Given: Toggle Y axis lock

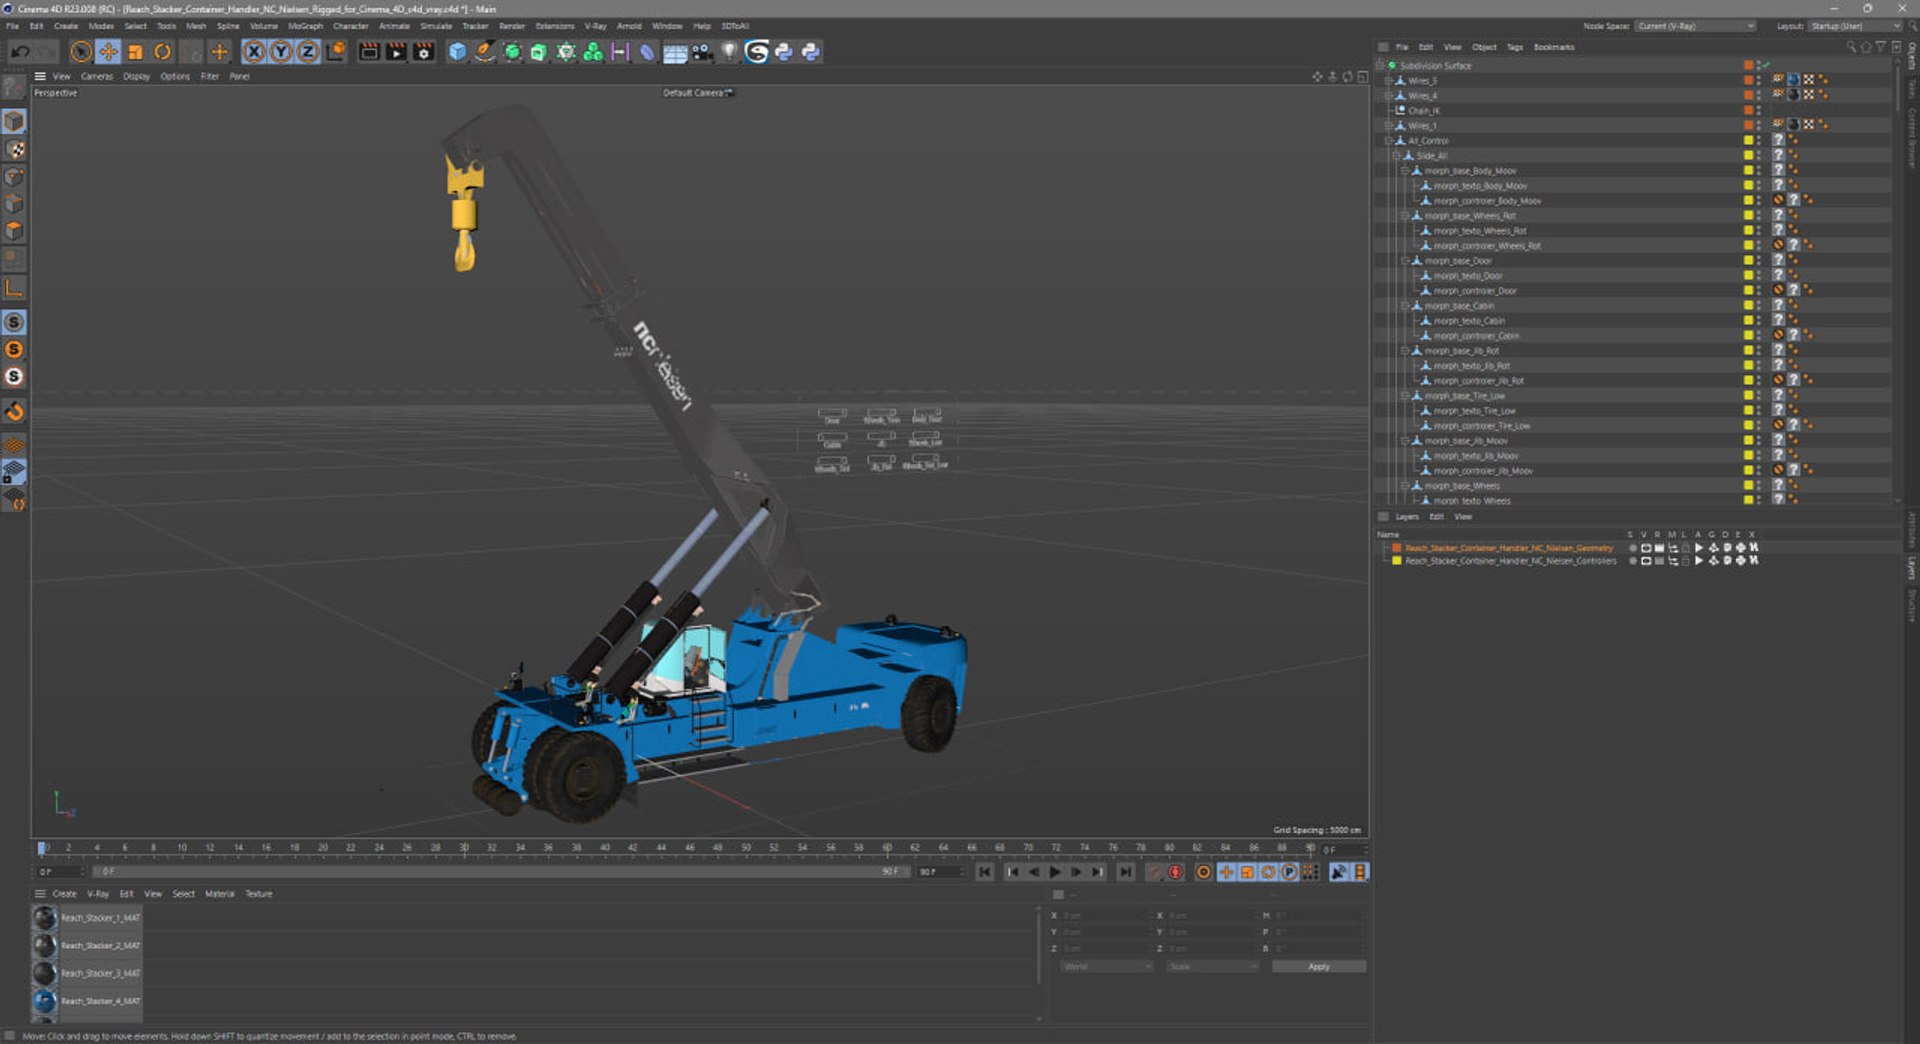Looking at the screenshot, I should pos(282,52).
